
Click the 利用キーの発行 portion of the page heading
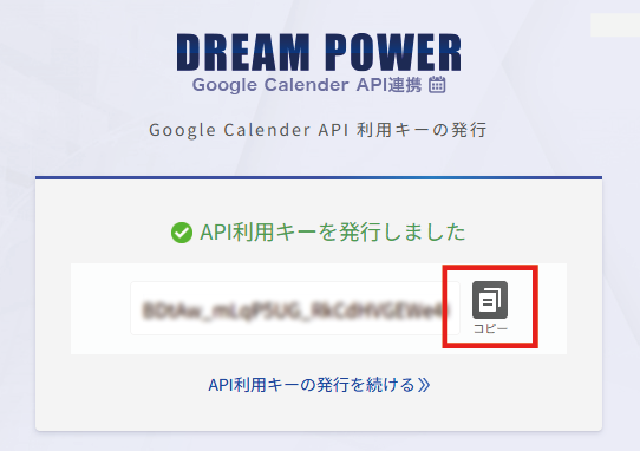coord(422,131)
